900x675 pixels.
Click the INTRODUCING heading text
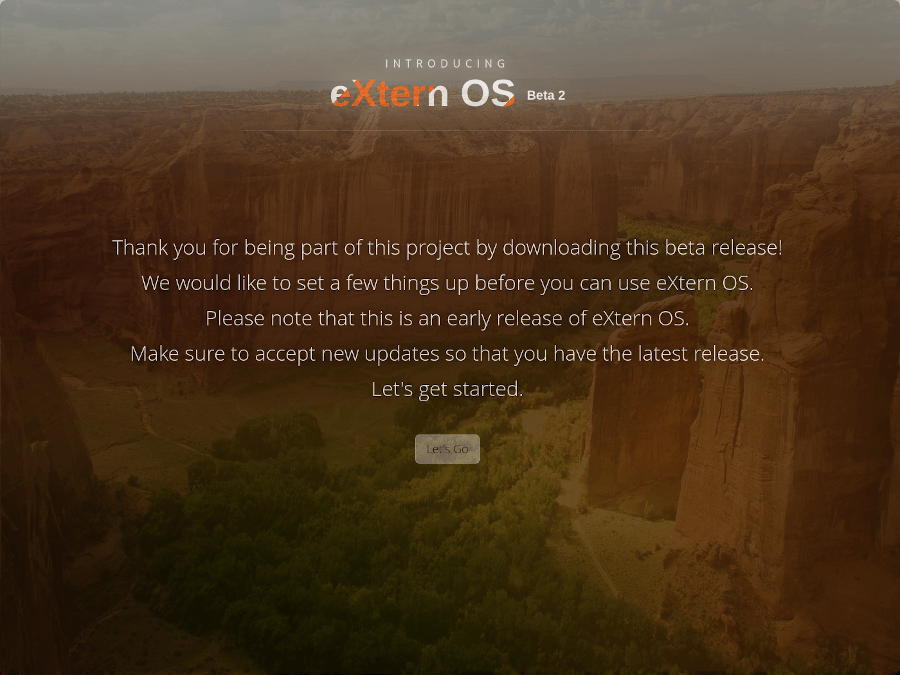(x=447, y=64)
